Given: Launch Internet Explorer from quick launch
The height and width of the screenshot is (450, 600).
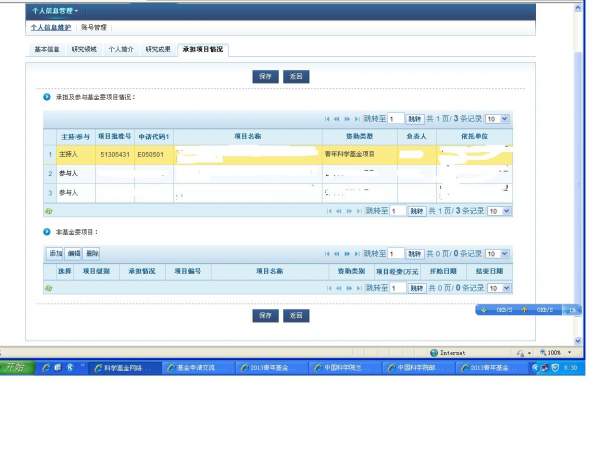Looking at the screenshot, I should point(46,368).
